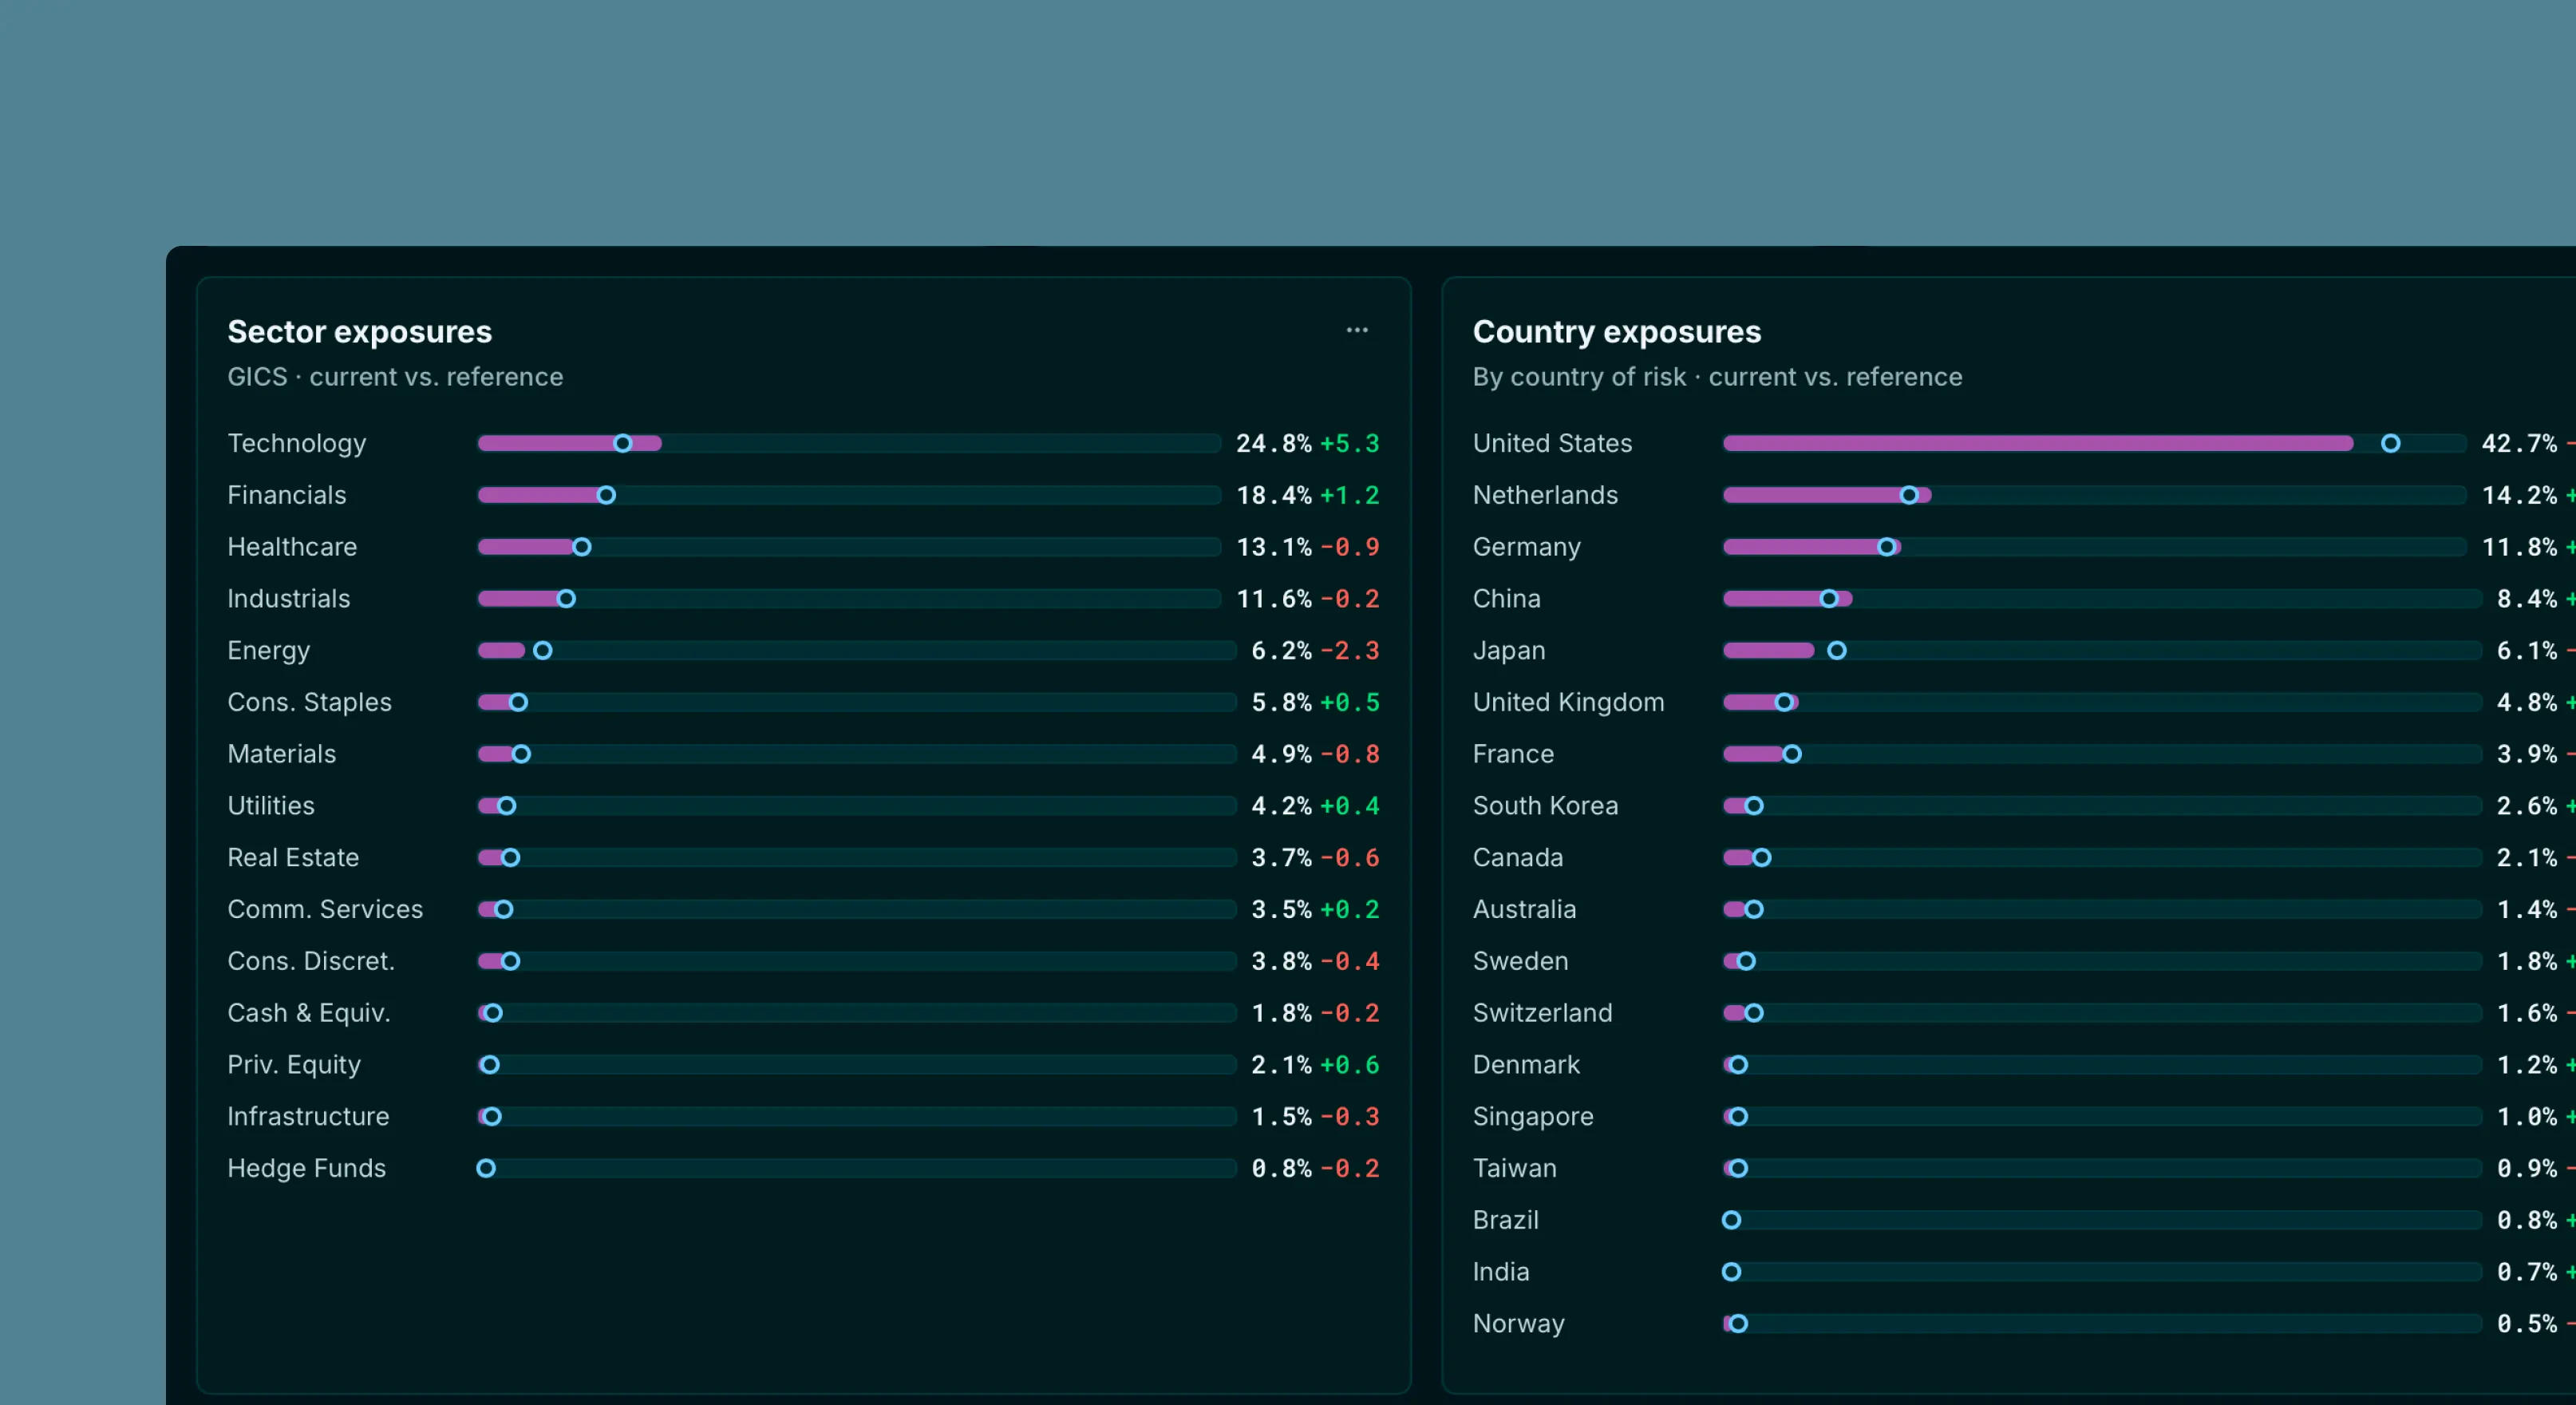Select the Hedge Funds row label
2576x1405 pixels.
[x=306, y=1168]
